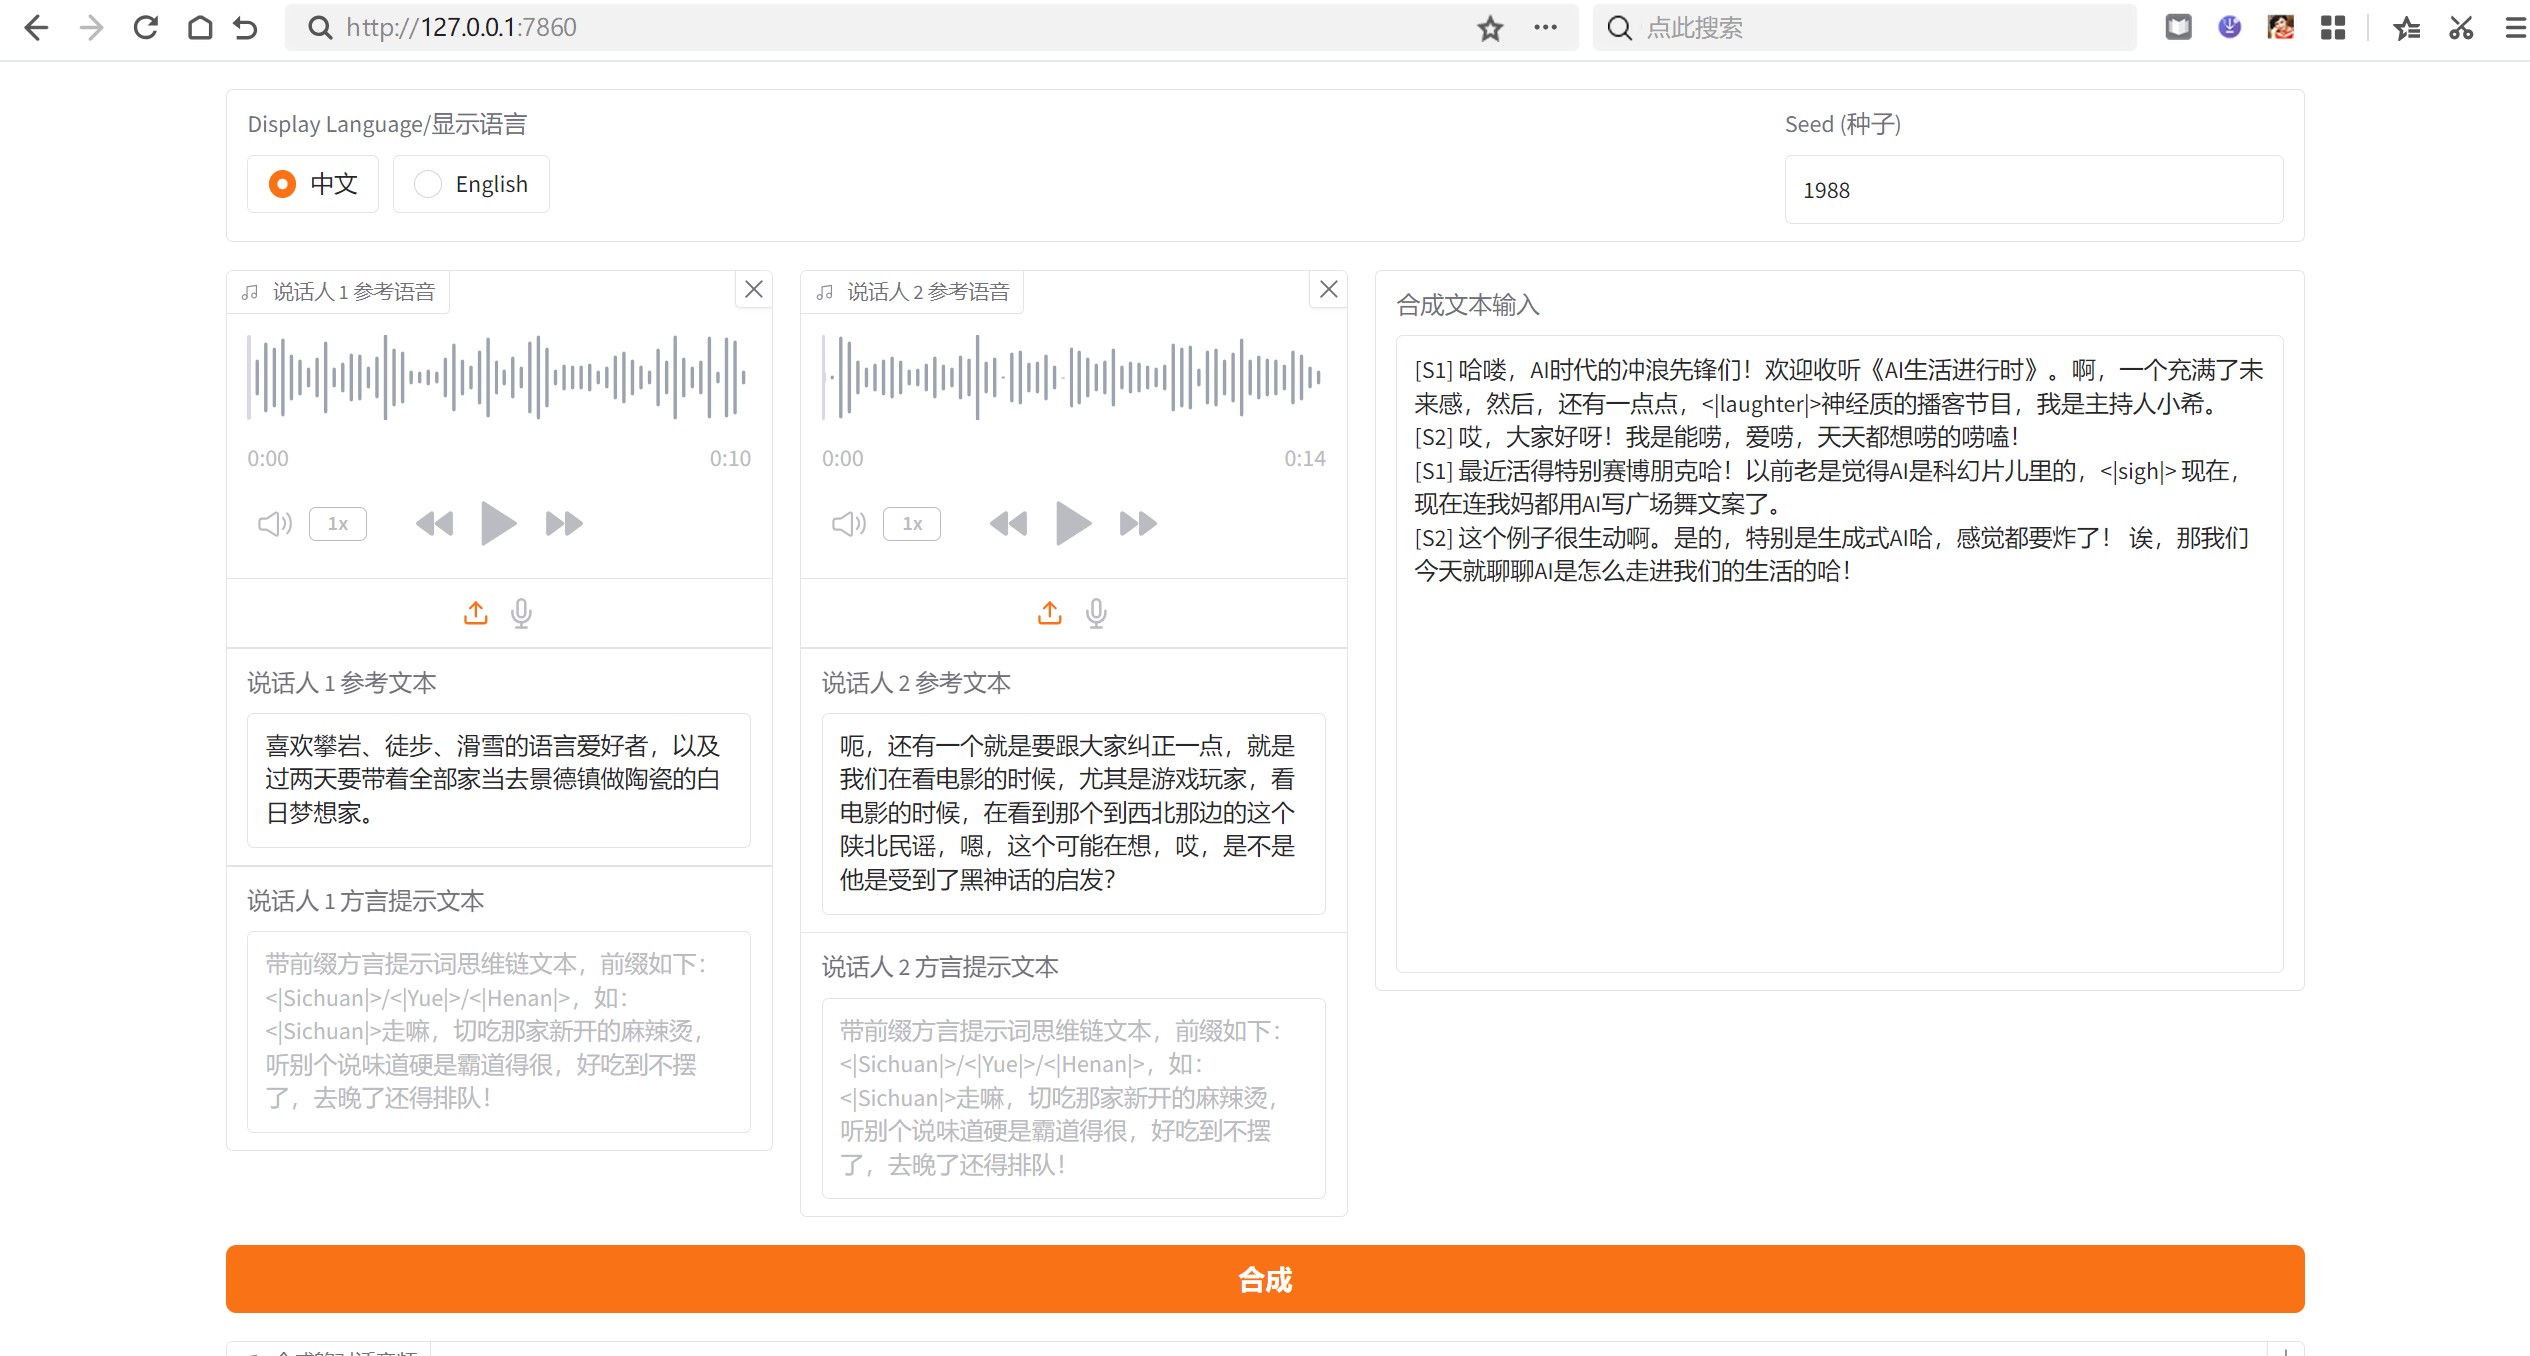The height and width of the screenshot is (1356, 2530).
Task: Play speaker 1 reference audio
Action: click(x=498, y=523)
